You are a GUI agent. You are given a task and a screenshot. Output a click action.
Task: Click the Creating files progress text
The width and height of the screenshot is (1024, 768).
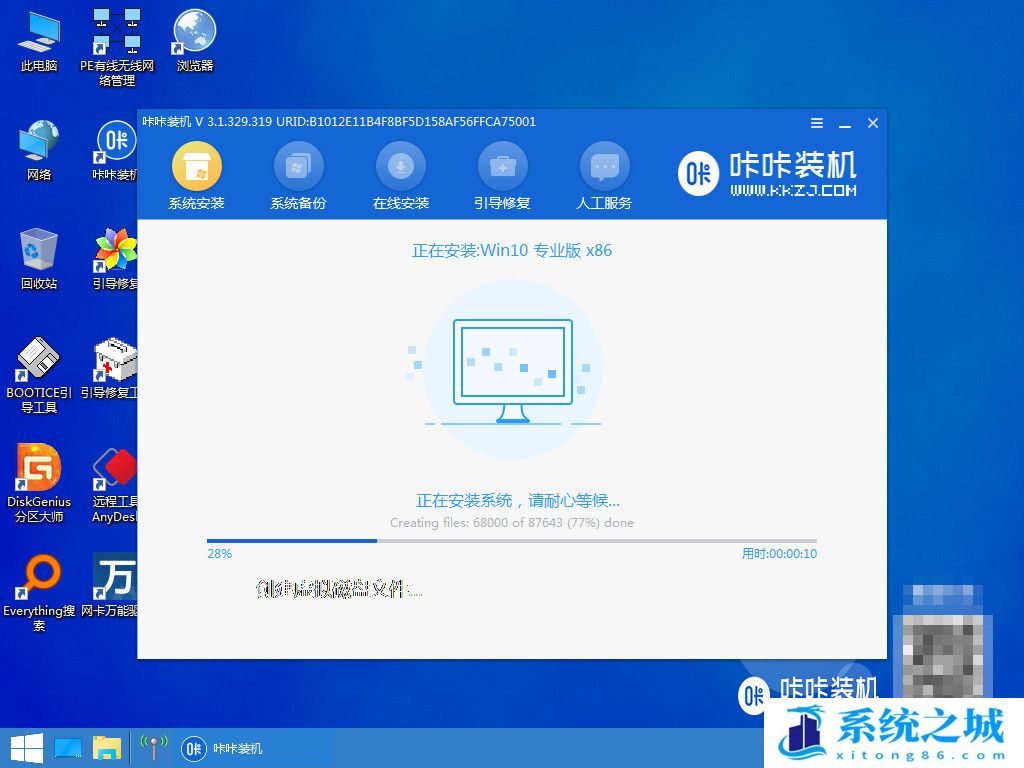511,522
